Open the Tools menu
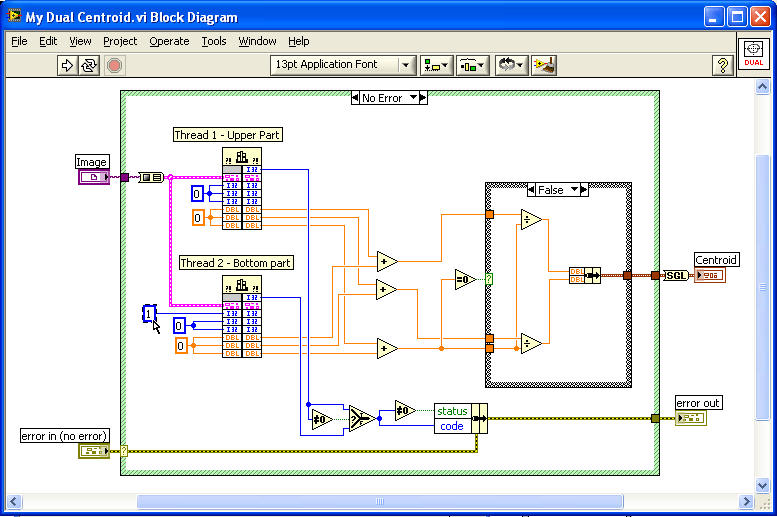 tap(214, 41)
